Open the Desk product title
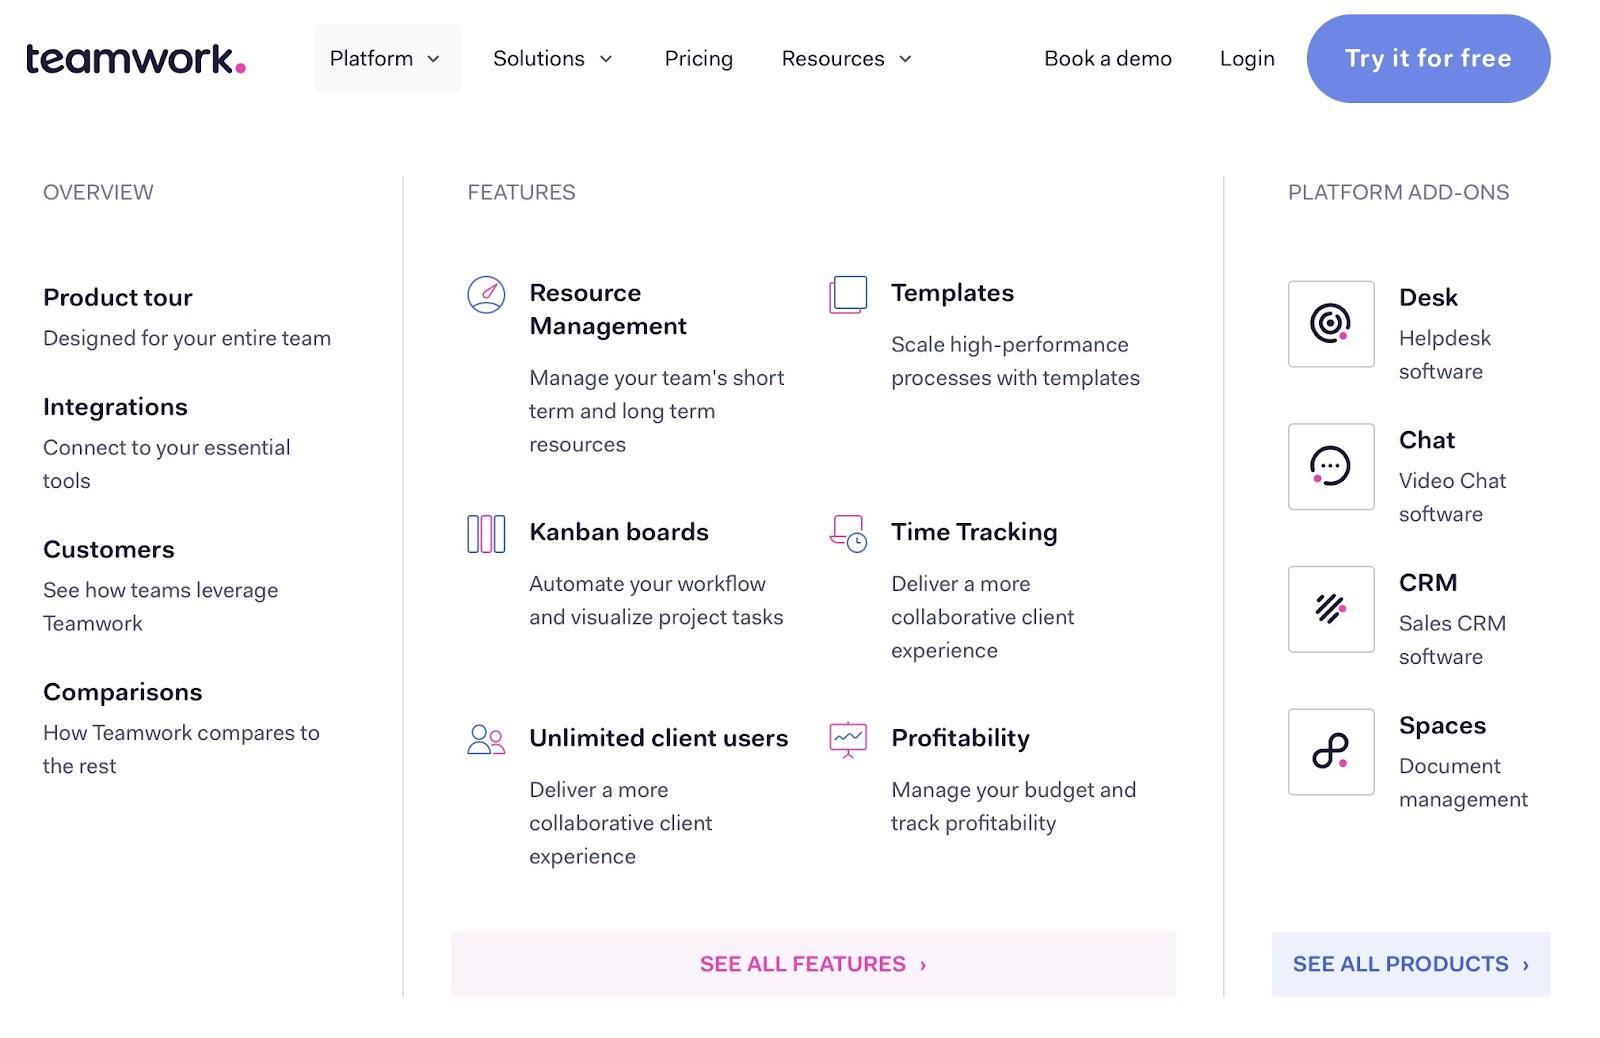 pyautogui.click(x=1428, y=297)
